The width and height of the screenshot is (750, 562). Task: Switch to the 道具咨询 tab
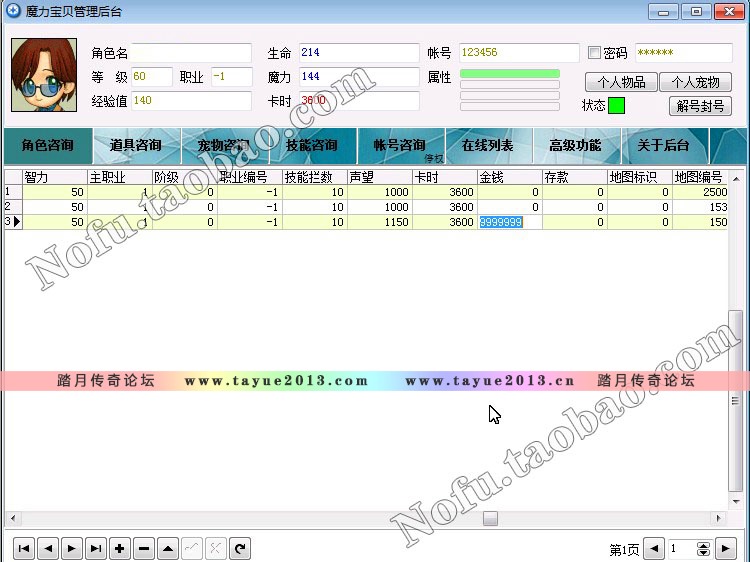pyautogui.click(x=136, y=145)
